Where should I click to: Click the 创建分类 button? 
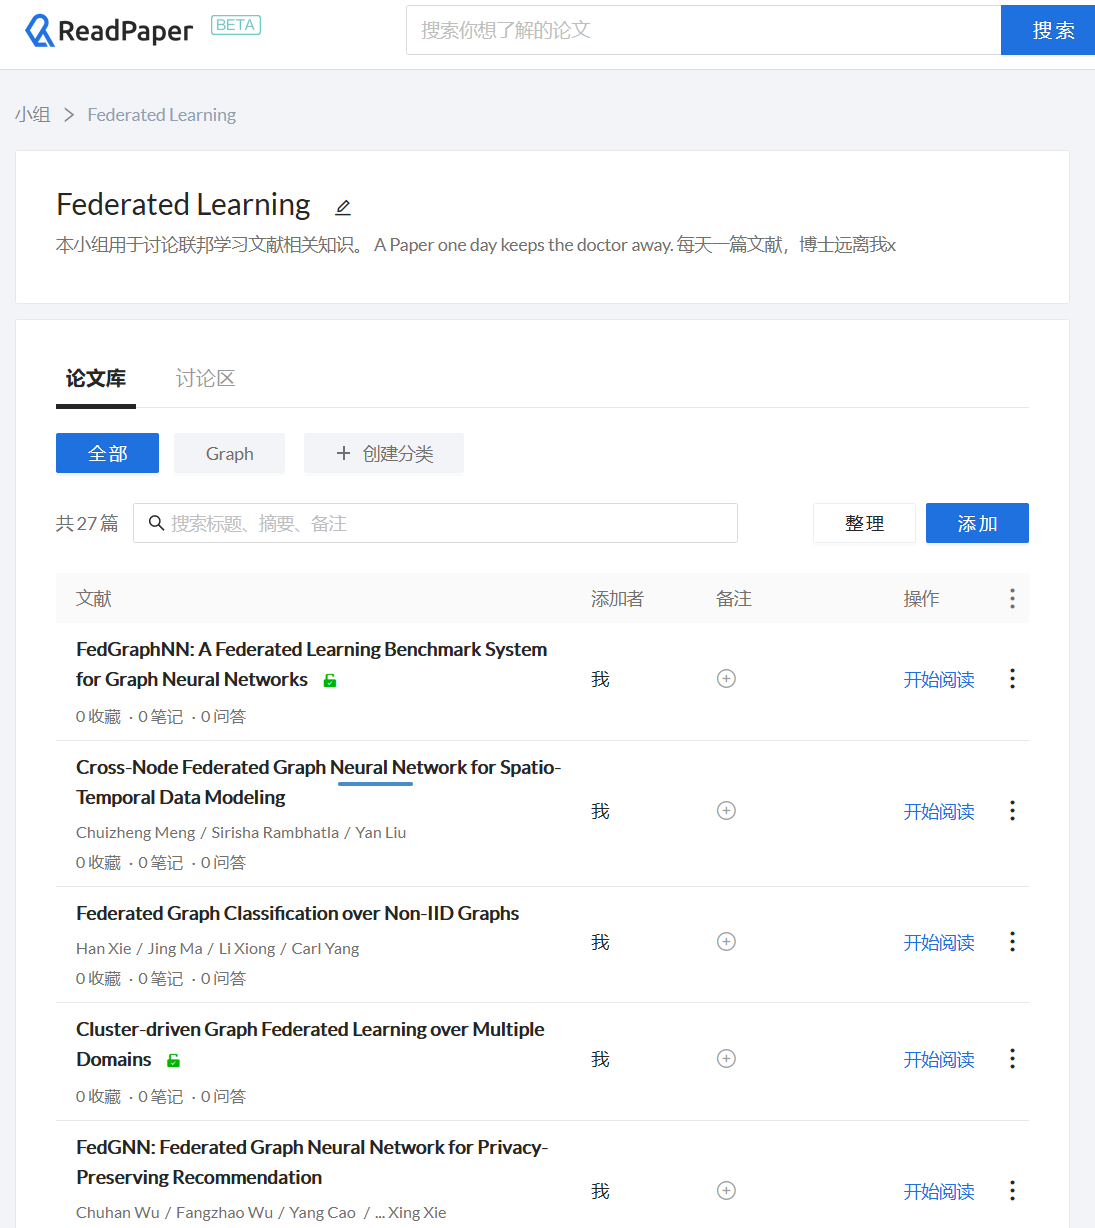384,454
